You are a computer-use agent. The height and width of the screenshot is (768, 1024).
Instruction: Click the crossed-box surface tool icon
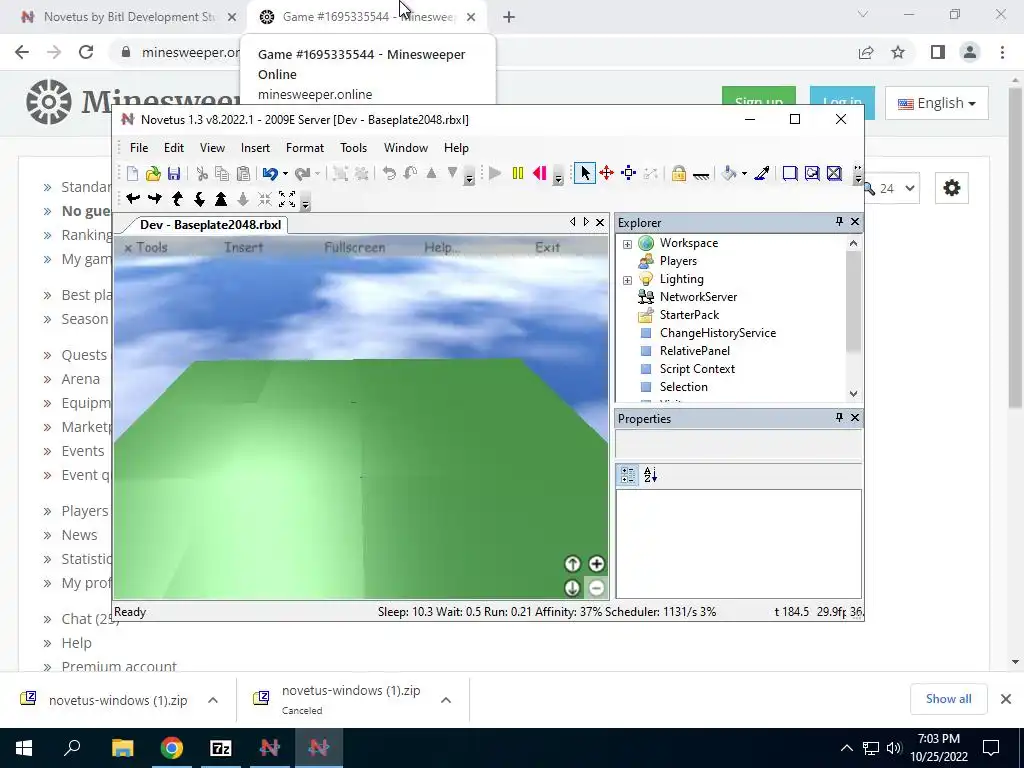click(x=834, y=174)
